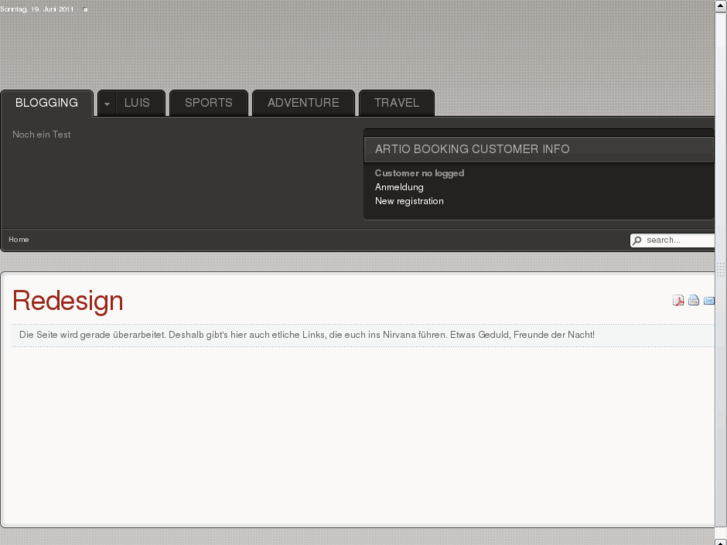Open the TRAVEL tab

pos(397,103)
